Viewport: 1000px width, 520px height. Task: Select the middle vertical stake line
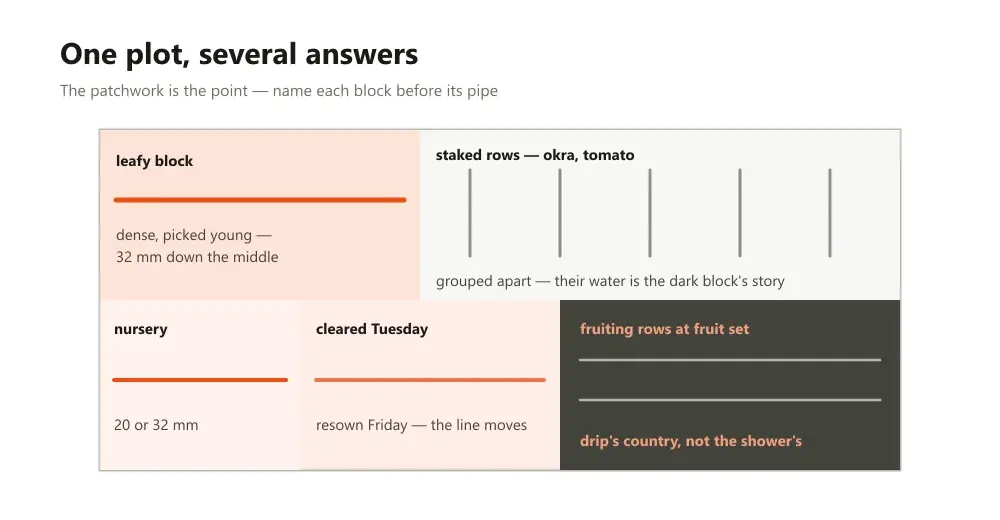(650, 213)
